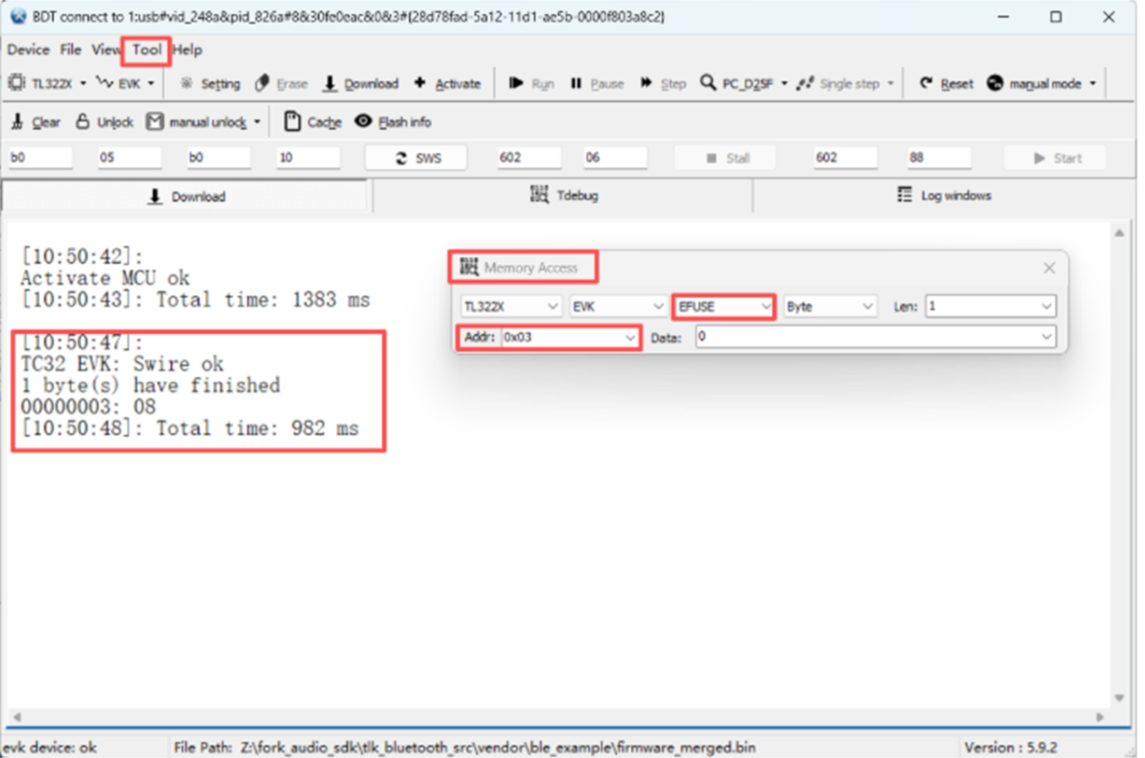This screenshot has width=1145, height=758.
Task: Click the Clear icon
Action: [x=17, y=121]
